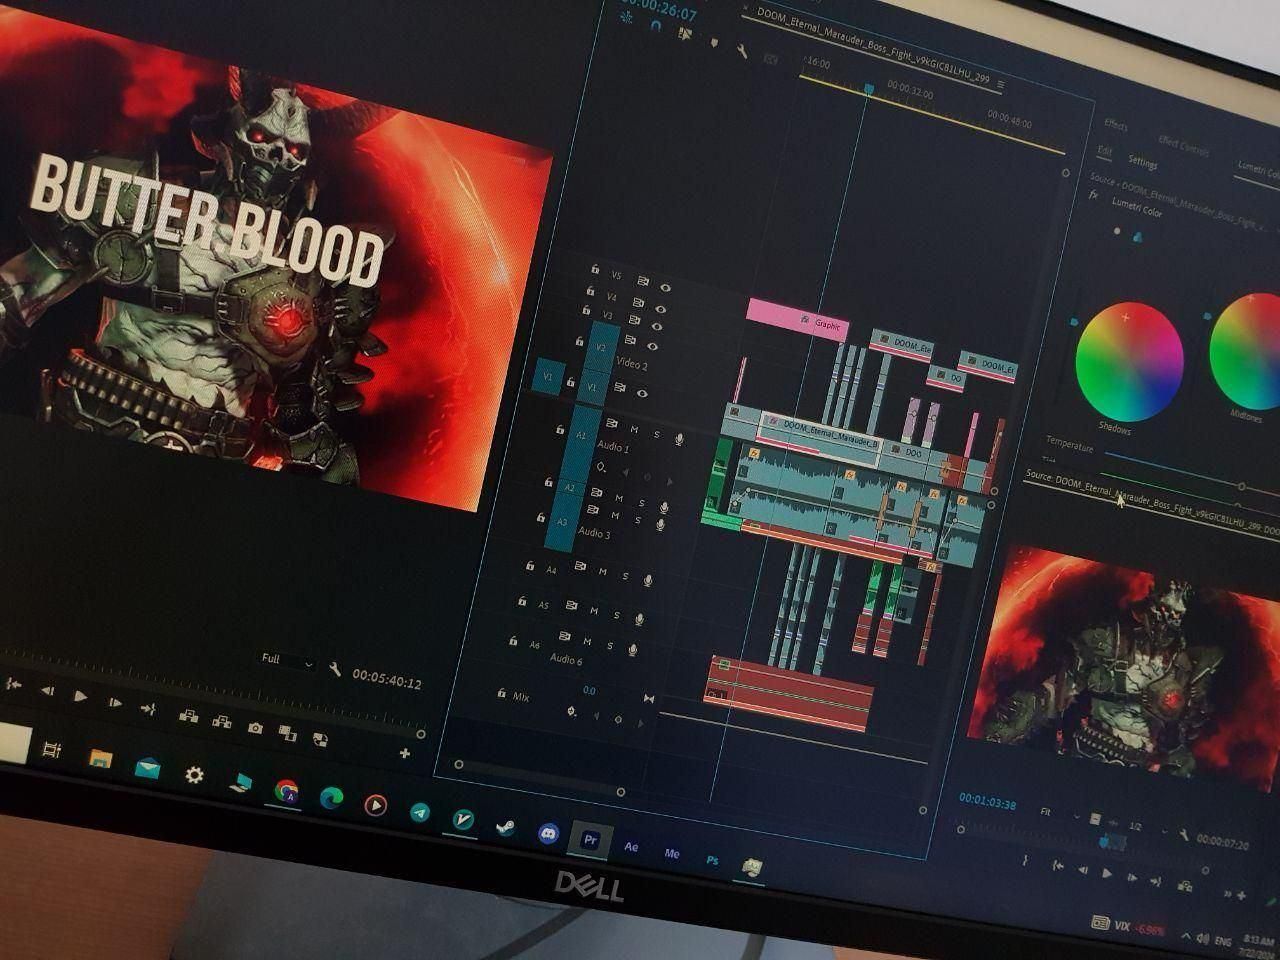Open Discord from the taskbar
The image size is (1280, 960).
(548, 834)
